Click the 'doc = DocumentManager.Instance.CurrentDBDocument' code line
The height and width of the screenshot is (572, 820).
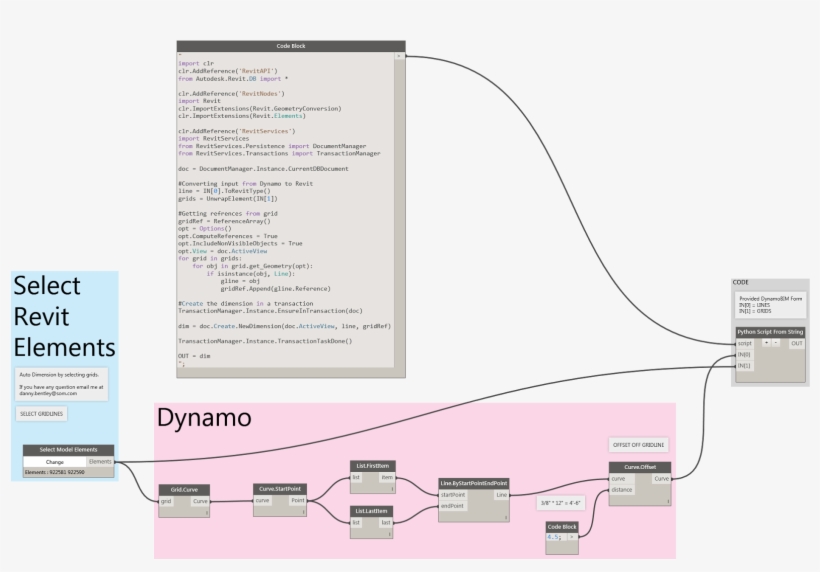(263, 169)
